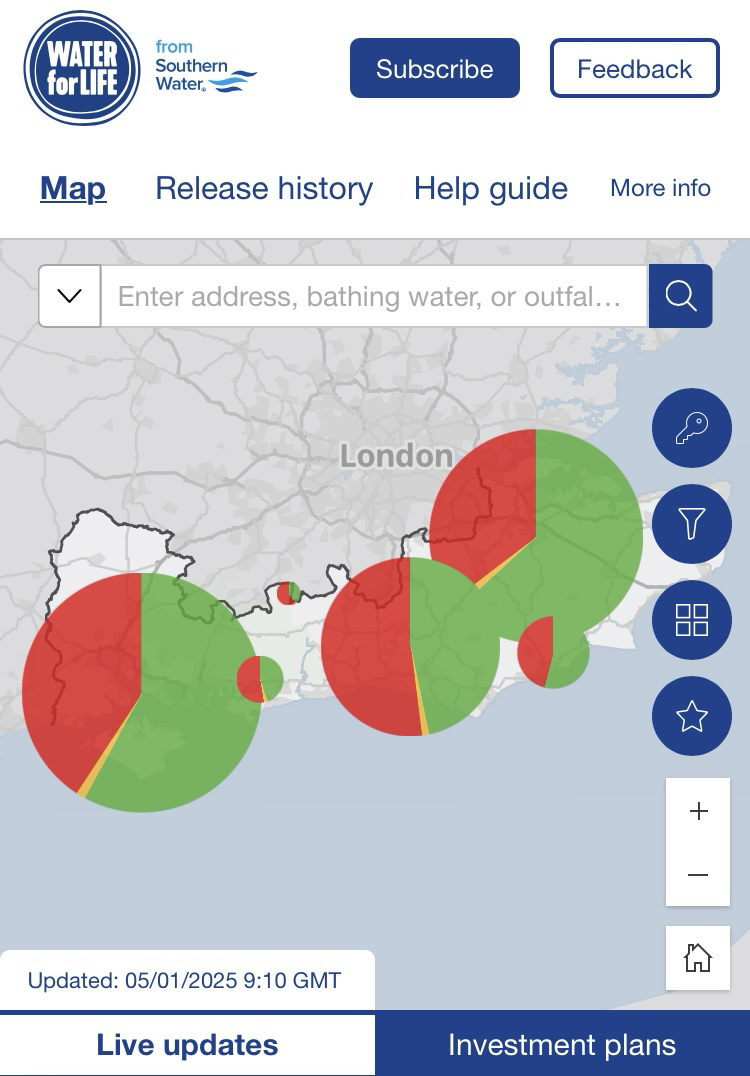Screen dimensions: 750x1076
Task: Open favourites star icon
Action: 692,716
